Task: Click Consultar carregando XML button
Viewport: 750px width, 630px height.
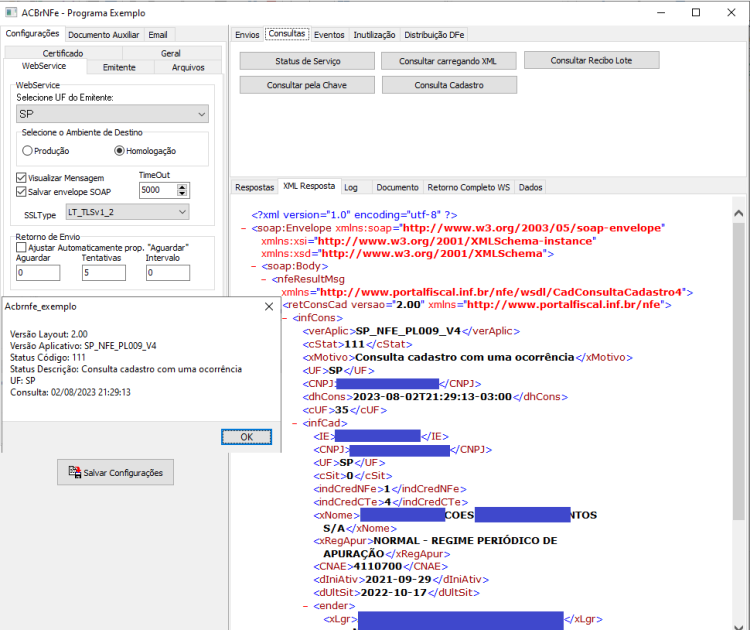Action: [x=448, y=61]
